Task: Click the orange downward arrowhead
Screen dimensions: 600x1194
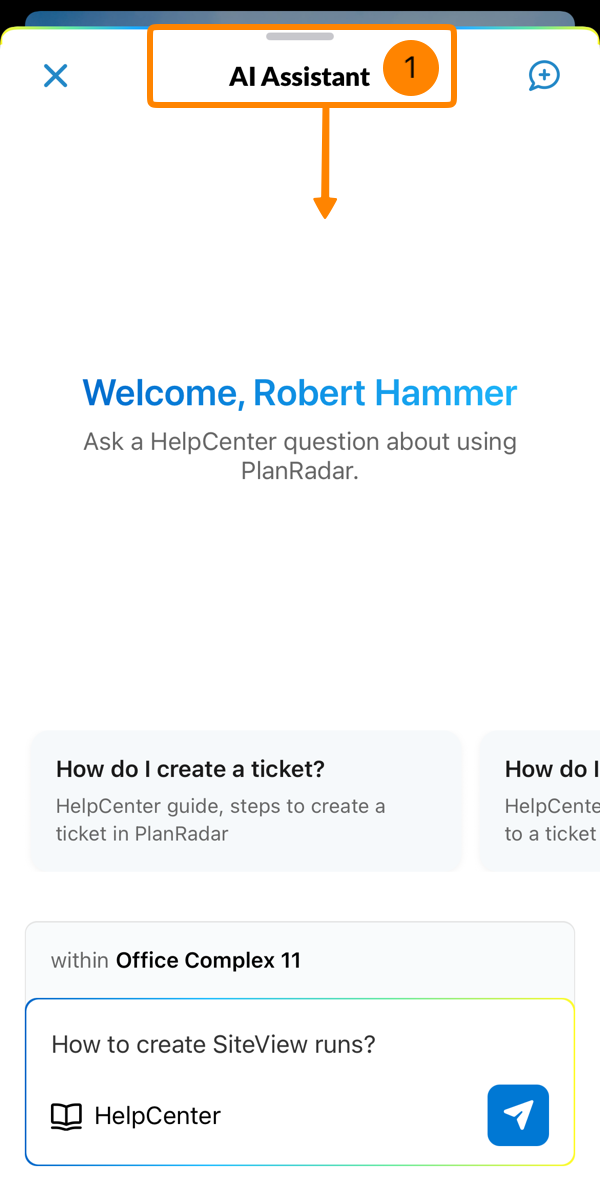Action: click(x=325, y=207)
